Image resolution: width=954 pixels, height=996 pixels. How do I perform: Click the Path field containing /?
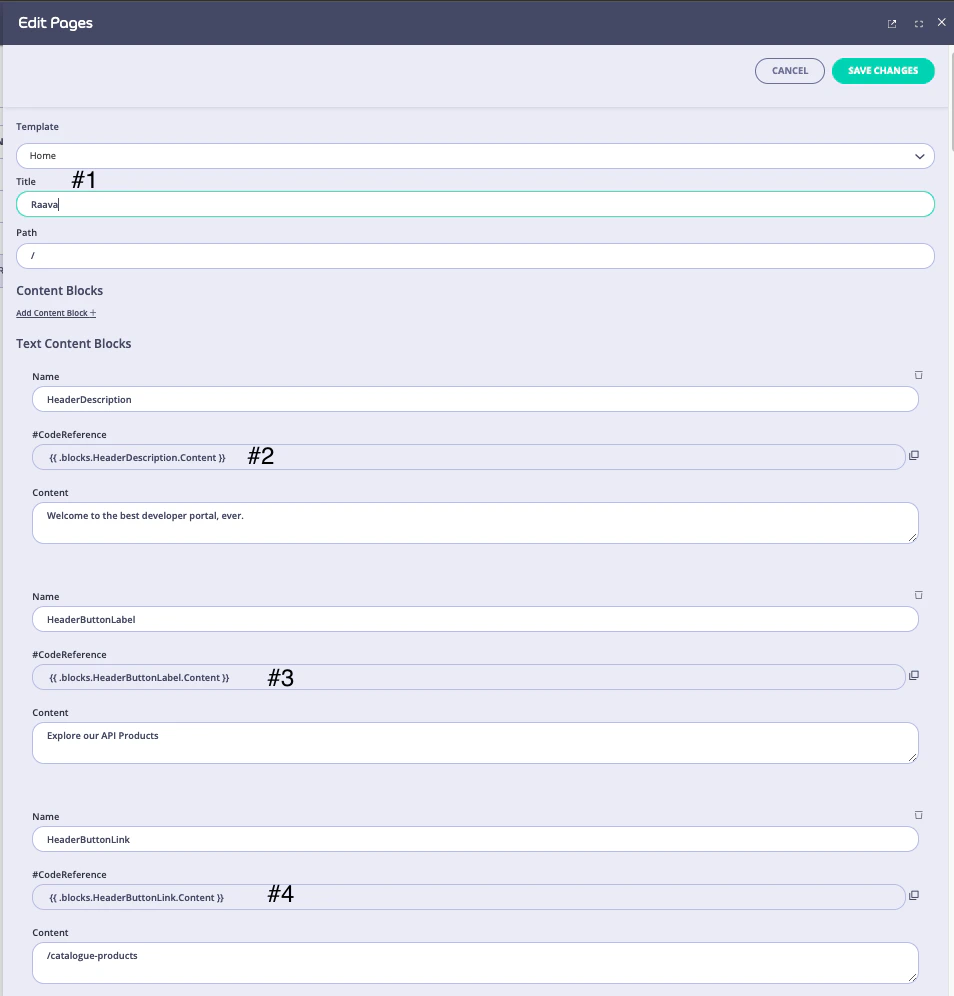(475, 256)
